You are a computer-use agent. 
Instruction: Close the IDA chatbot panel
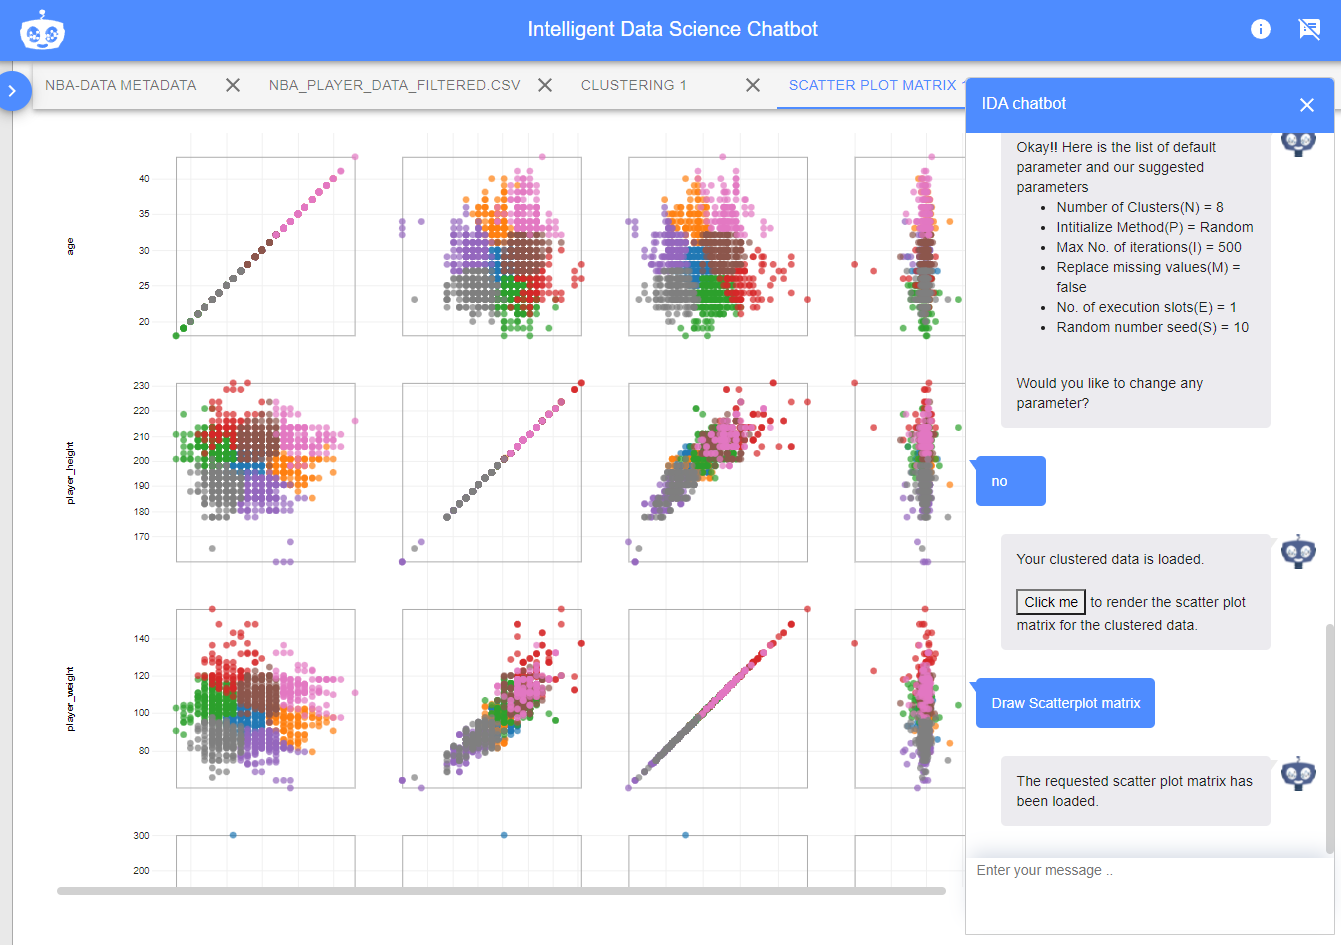[x=1306, y=105]
